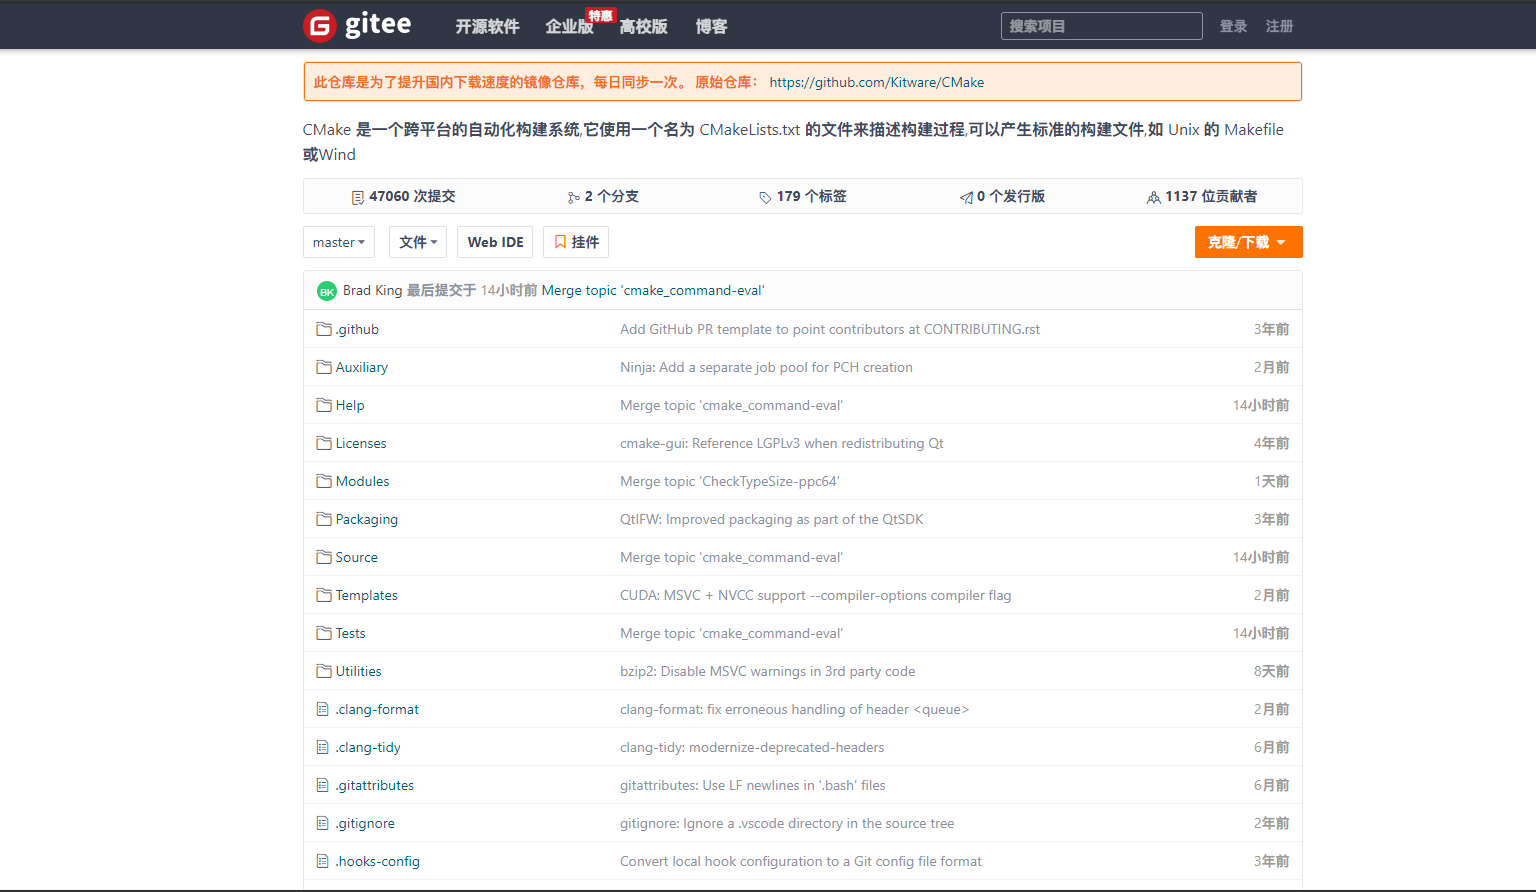The width and height of the screenshot is (1536, 892).
Task: Click the release icon beside 0 个发行版
Action: (x=964, y=196)
